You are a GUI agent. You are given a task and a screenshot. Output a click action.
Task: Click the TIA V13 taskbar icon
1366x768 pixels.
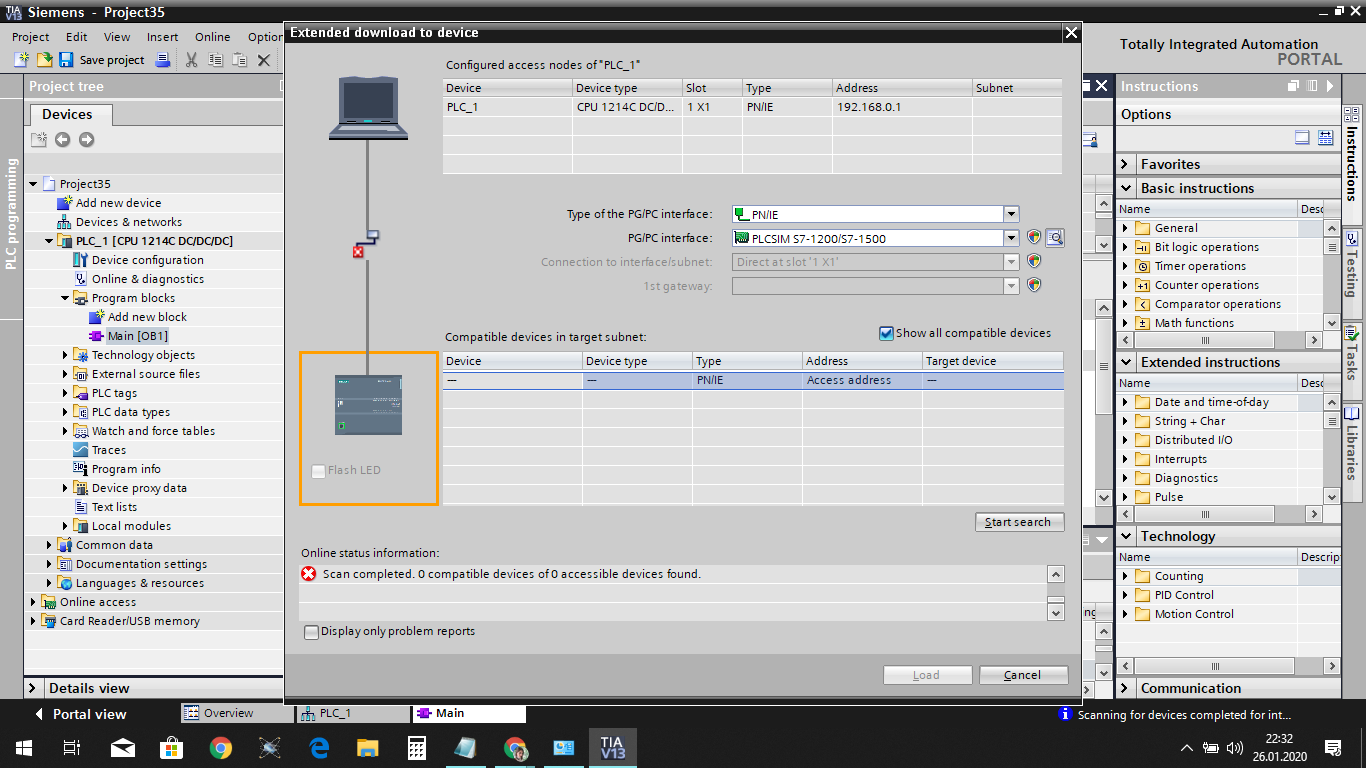(612, 748)
